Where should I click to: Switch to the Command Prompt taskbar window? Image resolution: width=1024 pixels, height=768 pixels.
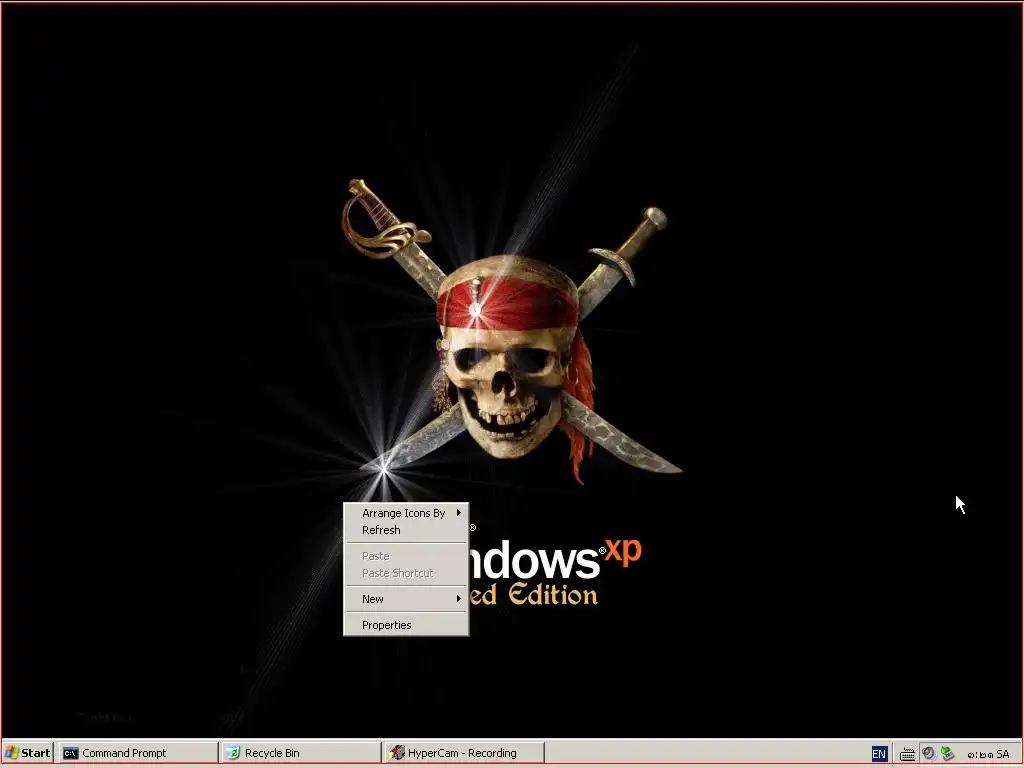(x=137, y=753)
